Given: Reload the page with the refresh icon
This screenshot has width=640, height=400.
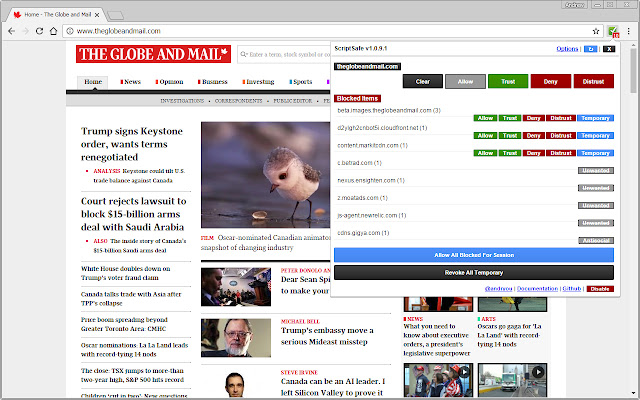Looking at the screenshot, I should point(39,31).
